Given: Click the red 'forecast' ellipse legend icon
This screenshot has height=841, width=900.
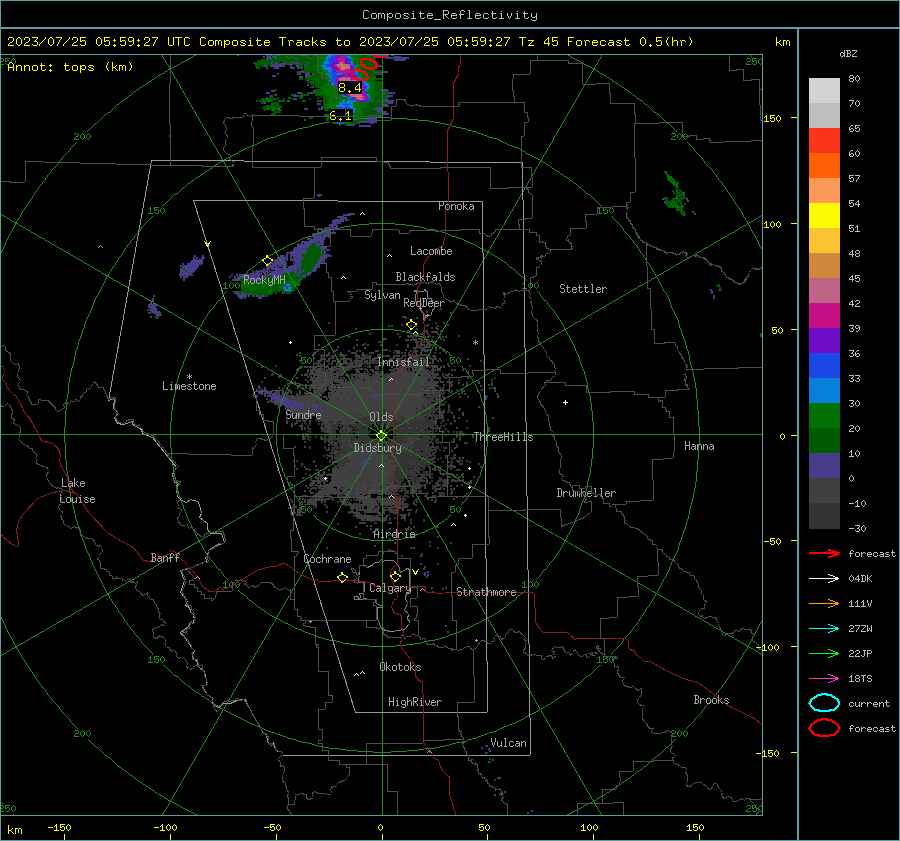Looking at the screenshot, I should [824, 728].
